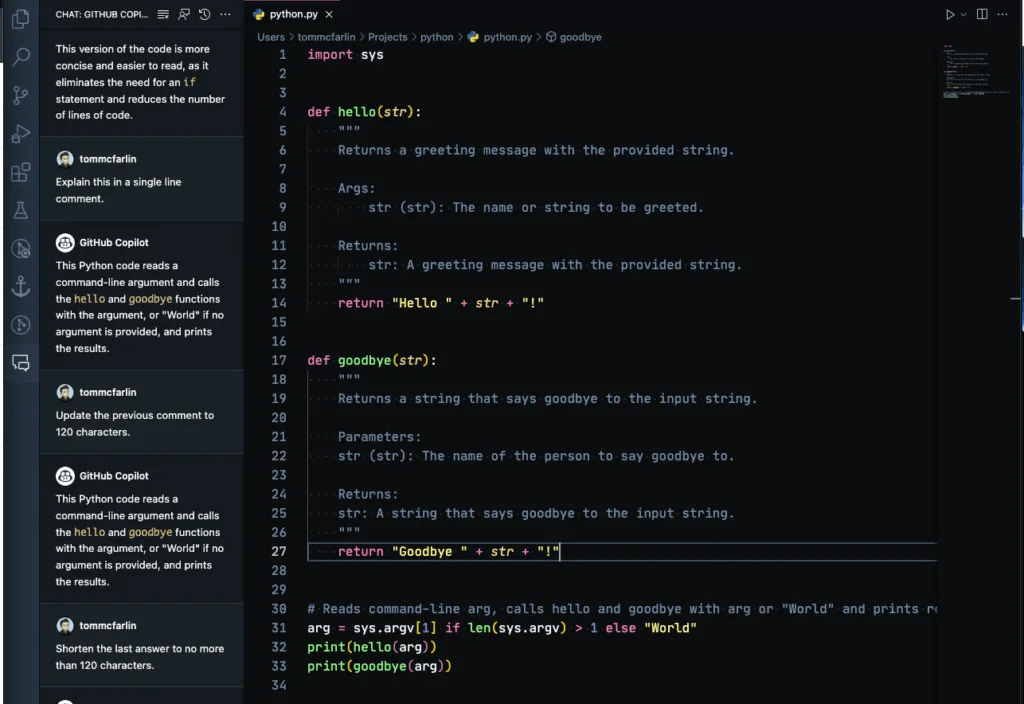
Task: Close the python.py tab
Action: tap(329, 14)
